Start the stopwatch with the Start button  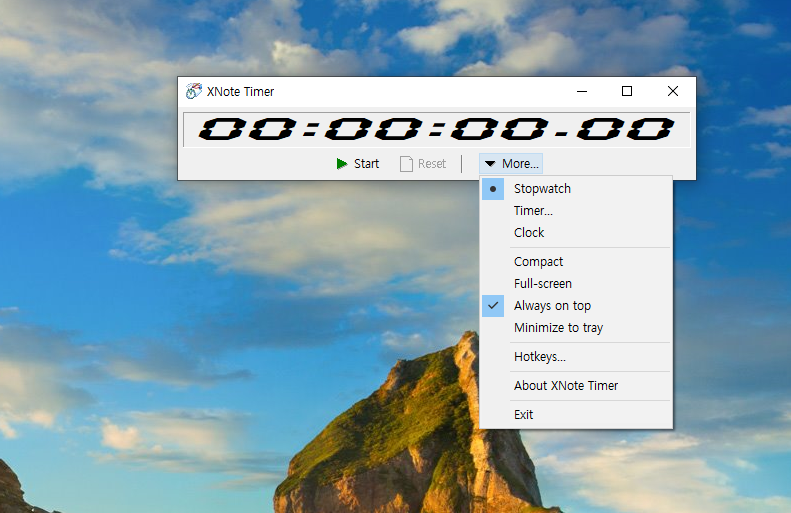[x=358, y=164]
